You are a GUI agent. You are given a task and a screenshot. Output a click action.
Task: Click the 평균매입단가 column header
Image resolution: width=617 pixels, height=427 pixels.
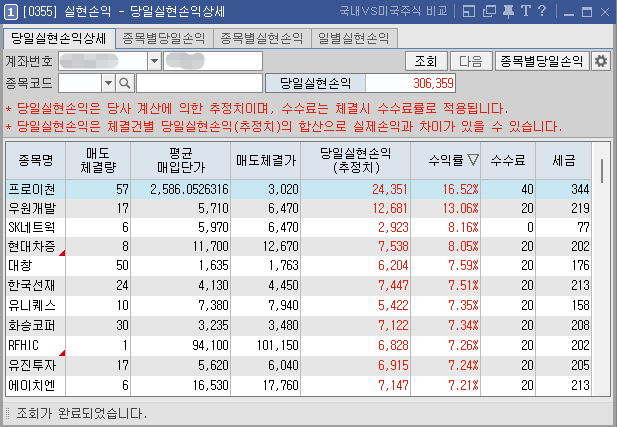181,160
